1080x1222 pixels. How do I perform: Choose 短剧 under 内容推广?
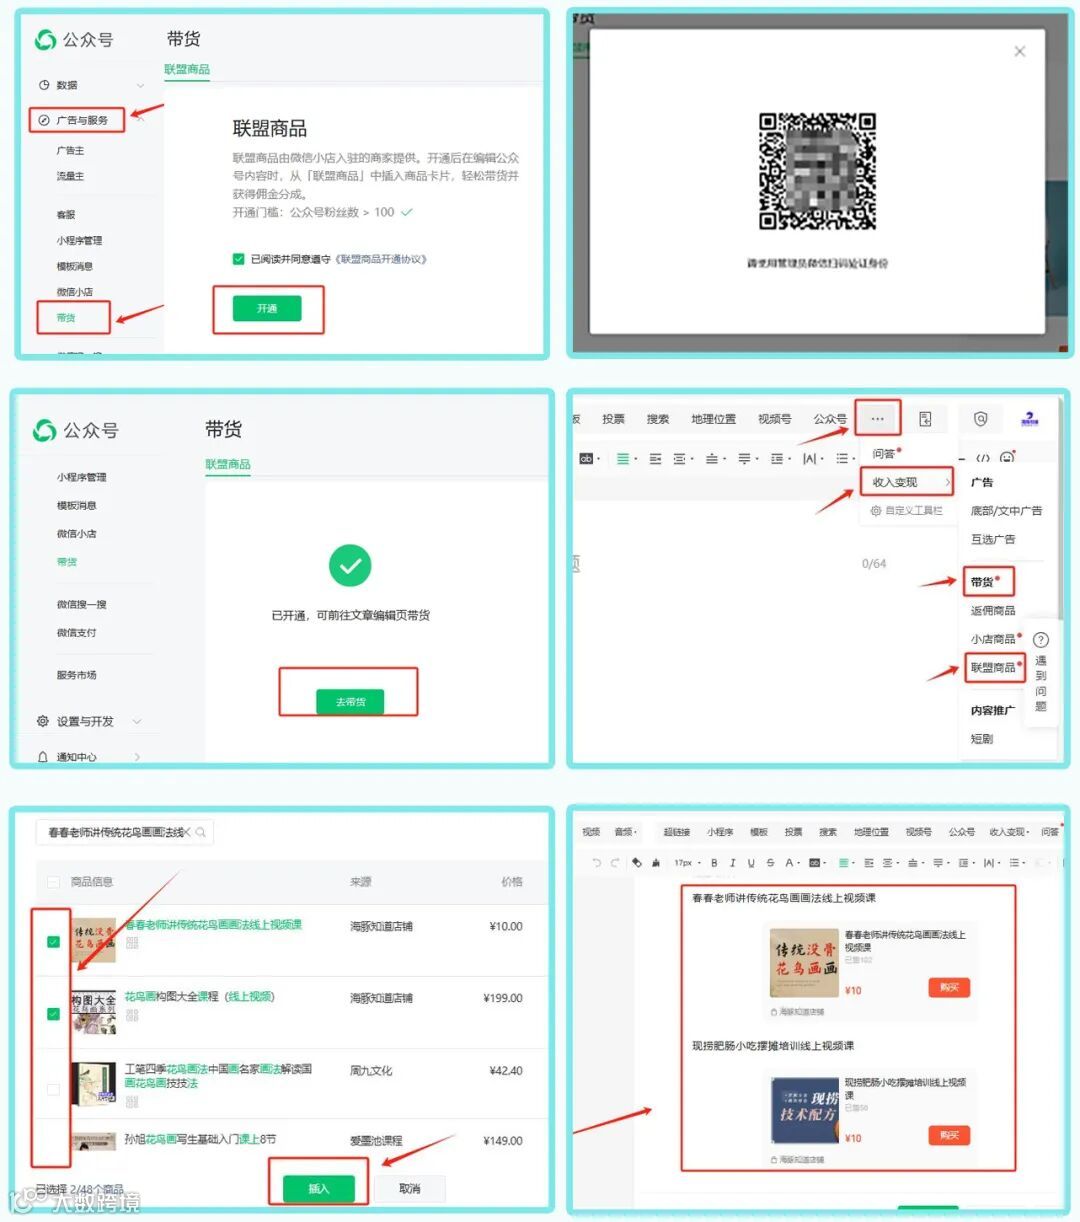[981, 738]
